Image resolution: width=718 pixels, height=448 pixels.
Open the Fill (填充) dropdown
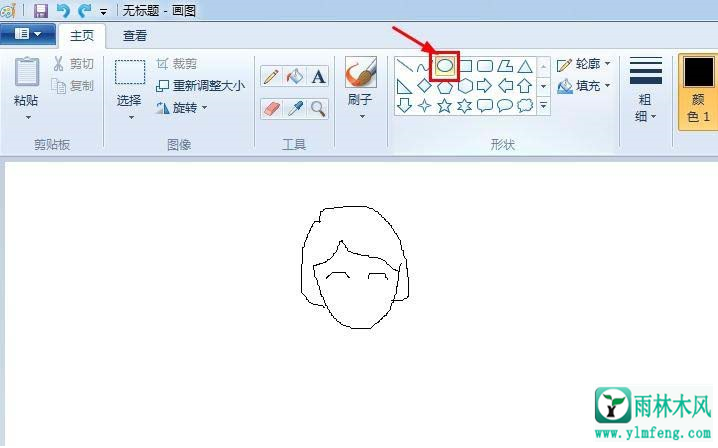coord(584,86)
